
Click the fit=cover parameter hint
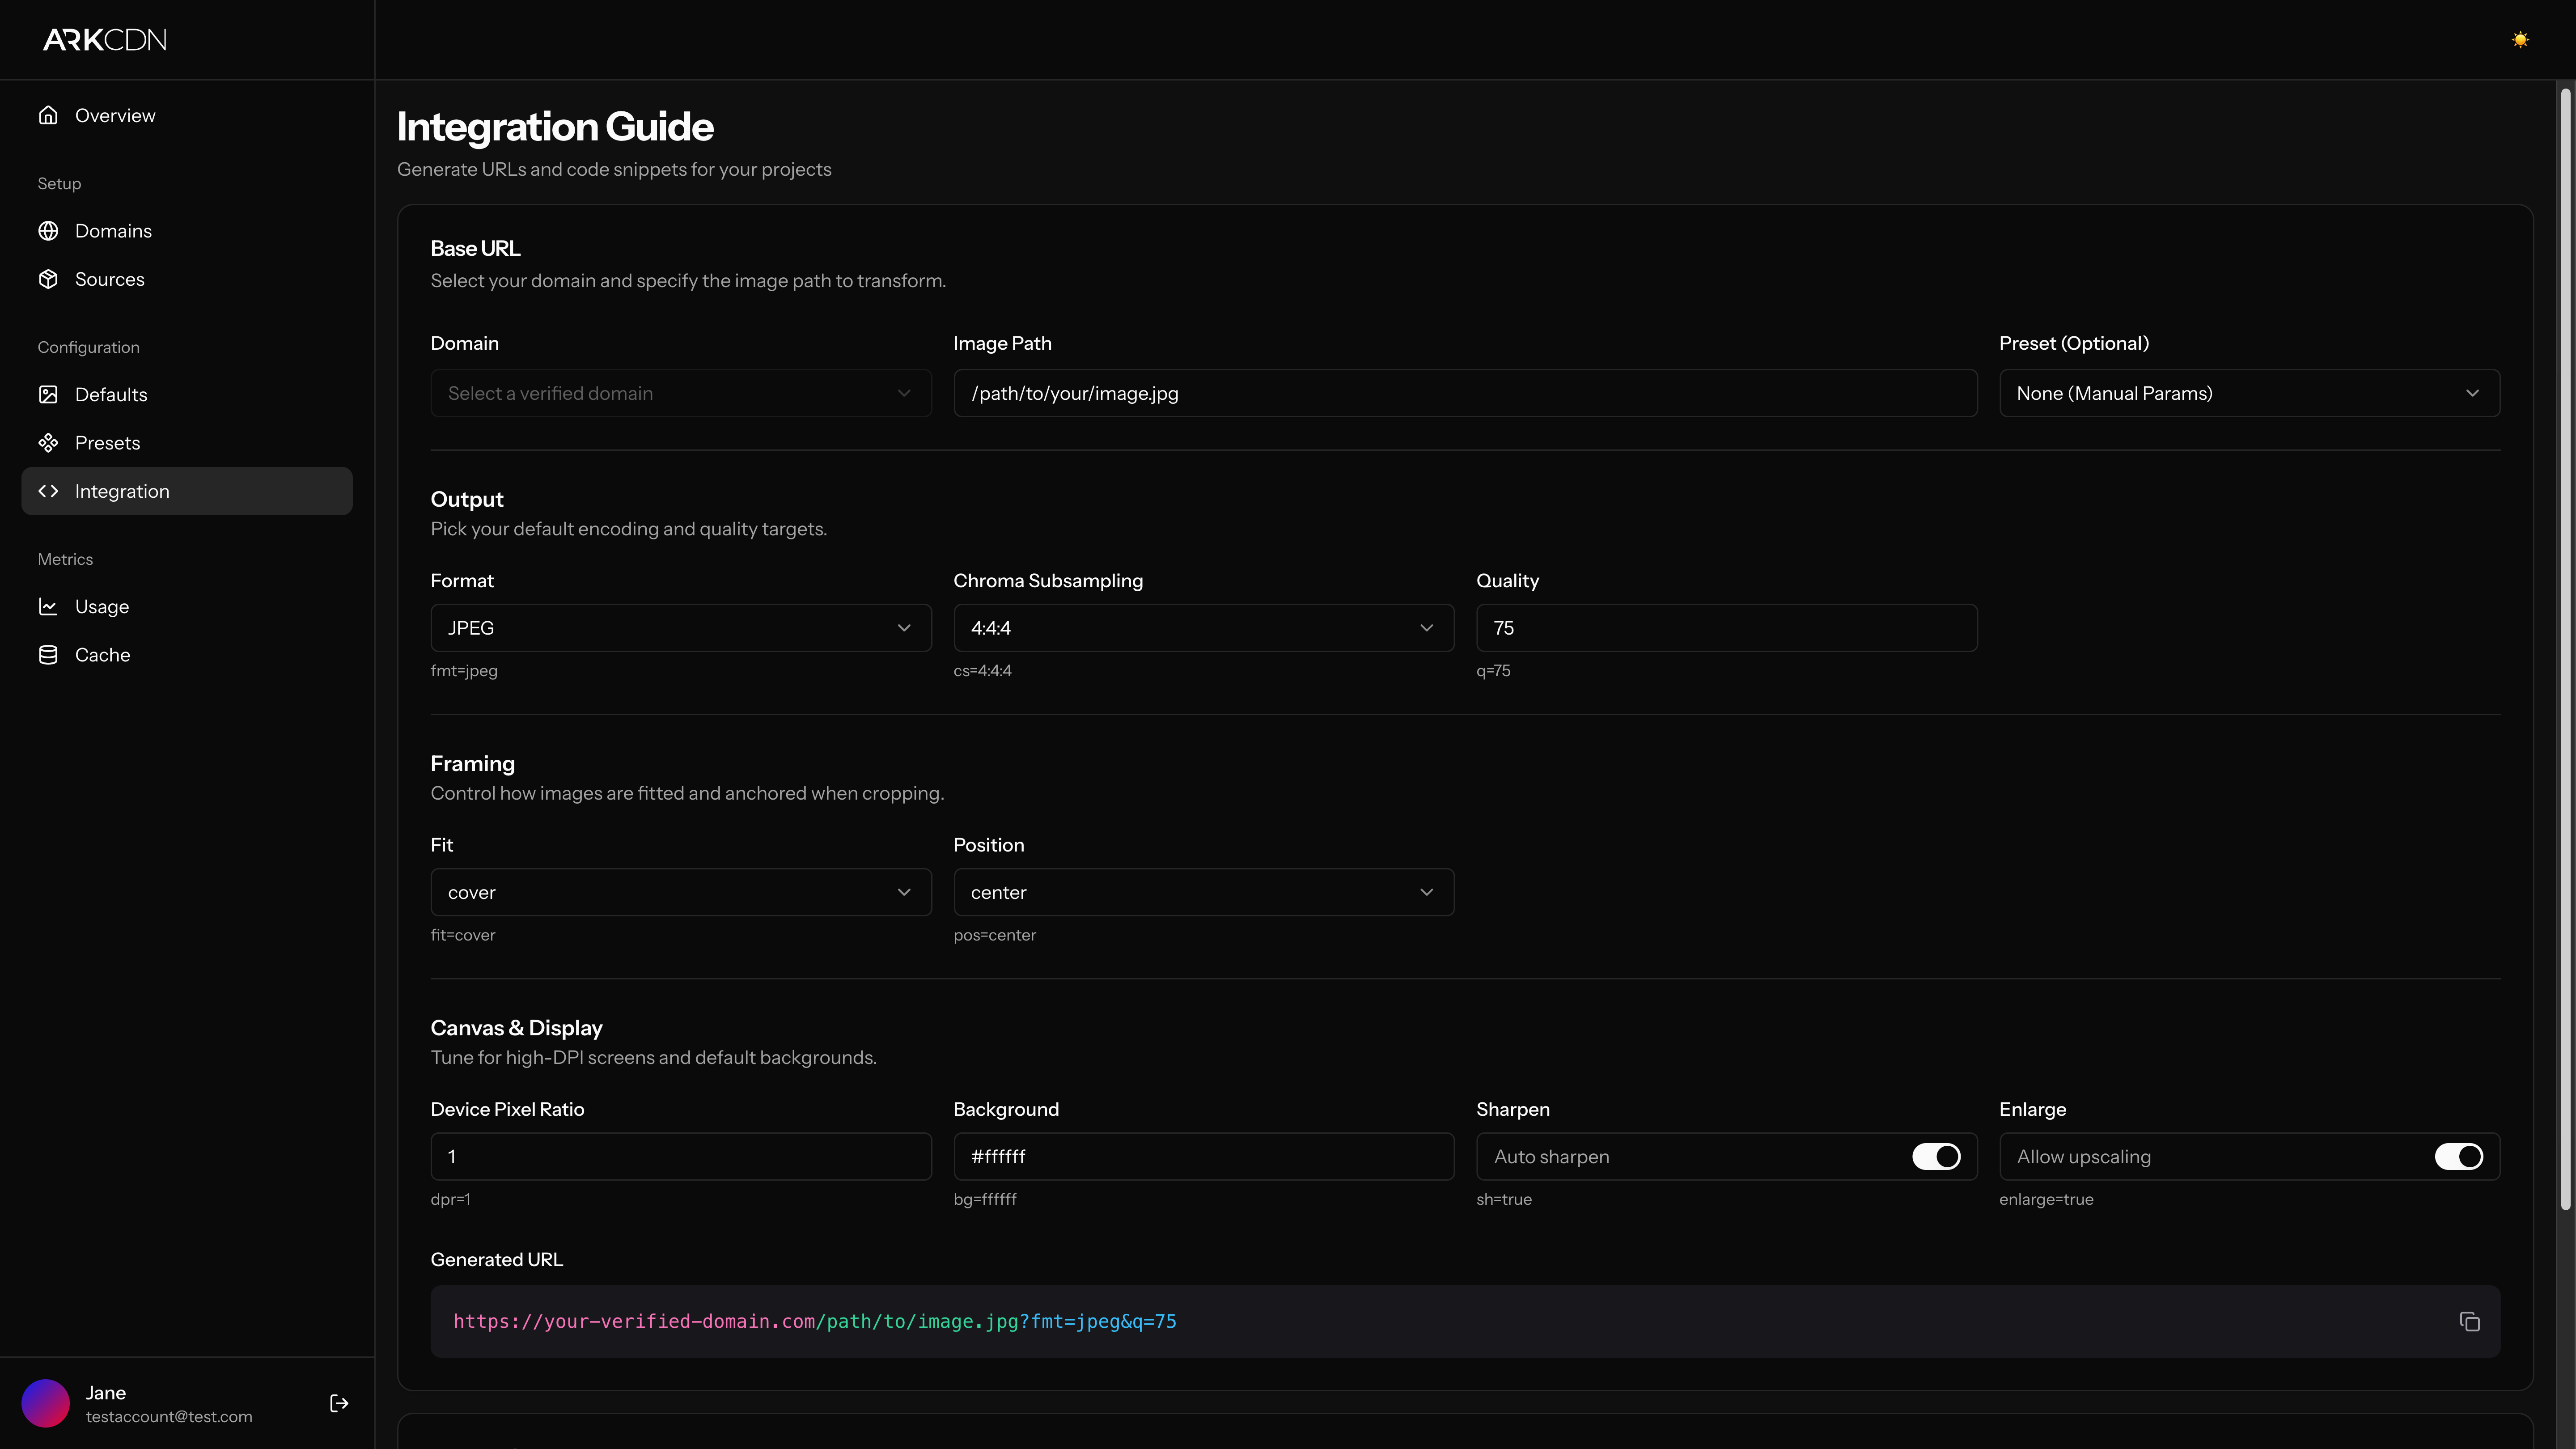coord(463,935)
